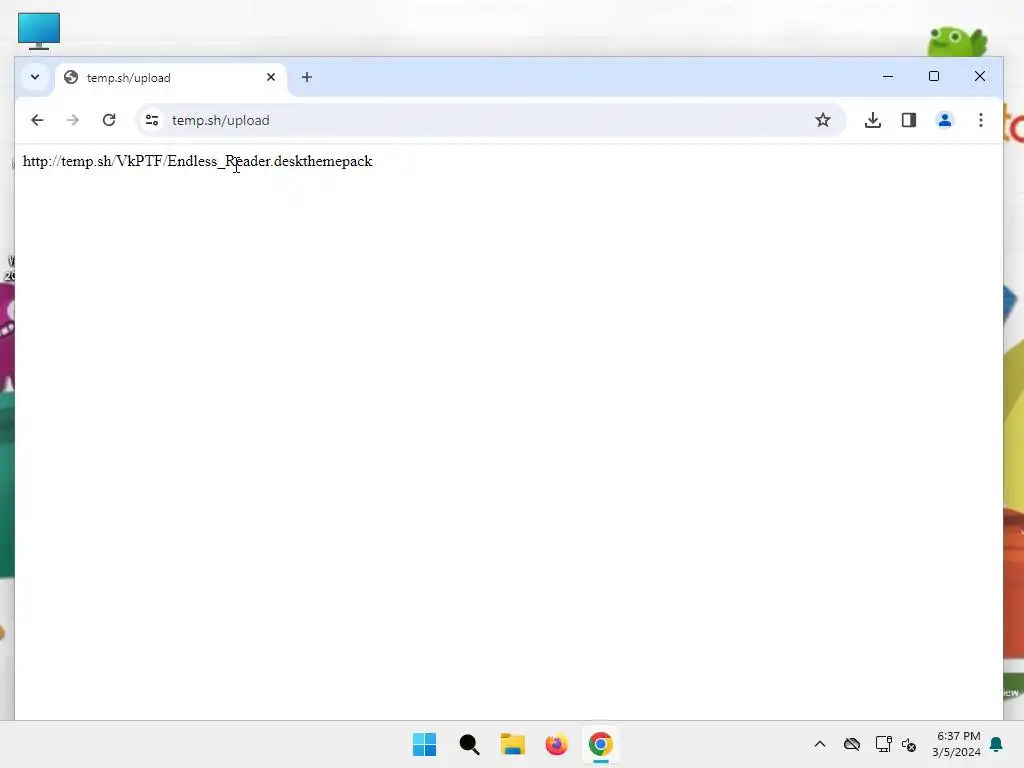The width and height of the screenshot is (1024, 768).
Task: Go back using the browser back arrow
Action: (x=37, y=120)
